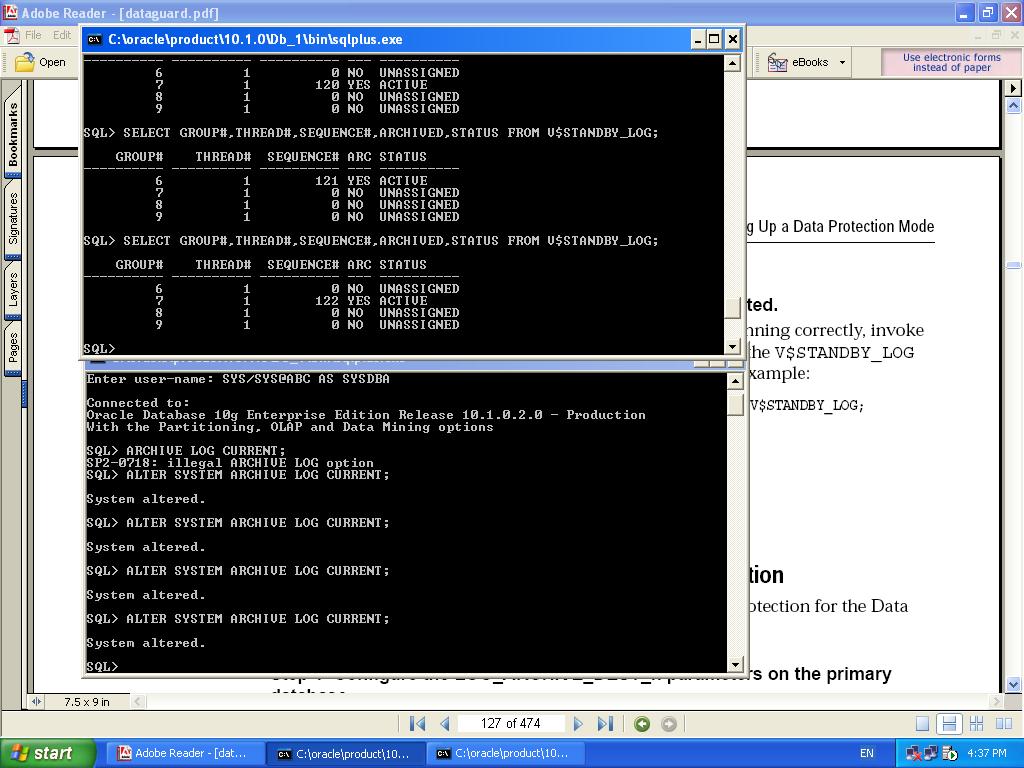Click the 'Up a Data Protection Mode' heading
The height and width of the screenshot is (768, 1024).
pos(846,227)
